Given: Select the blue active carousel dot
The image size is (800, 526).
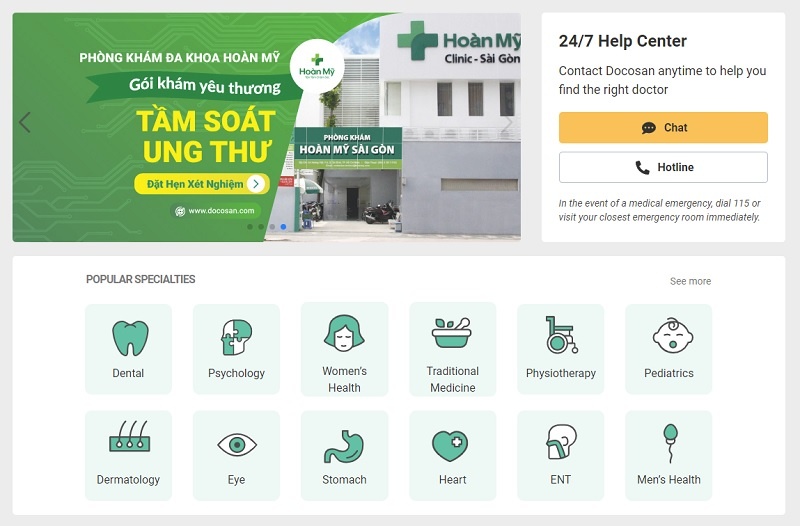Looking at the screenshot, I should click(283, 227).
